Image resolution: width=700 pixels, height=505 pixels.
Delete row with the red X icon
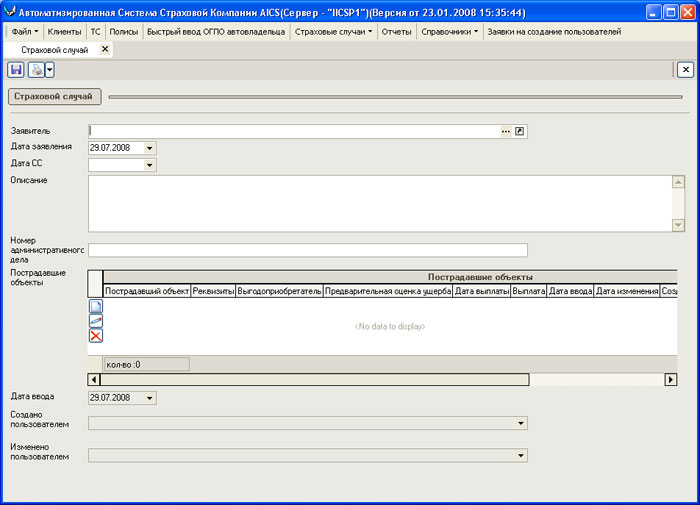[96, 336]
